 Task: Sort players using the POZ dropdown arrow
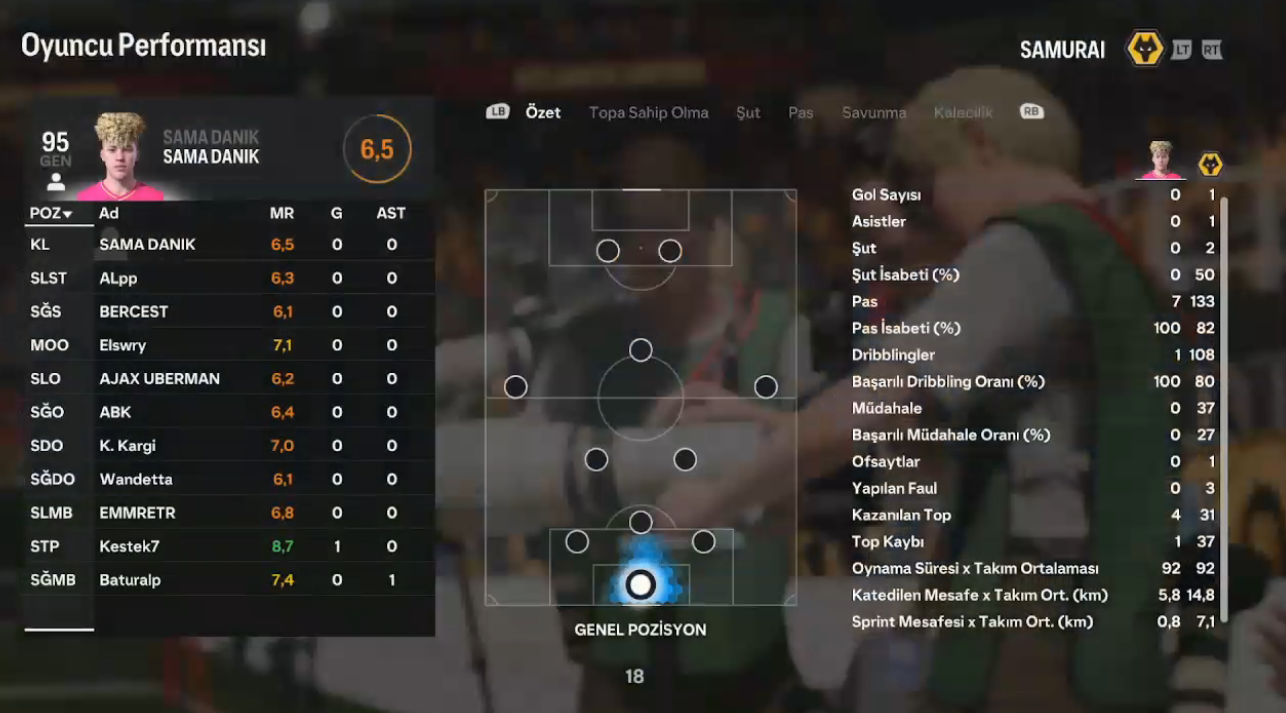click(68, 214)
